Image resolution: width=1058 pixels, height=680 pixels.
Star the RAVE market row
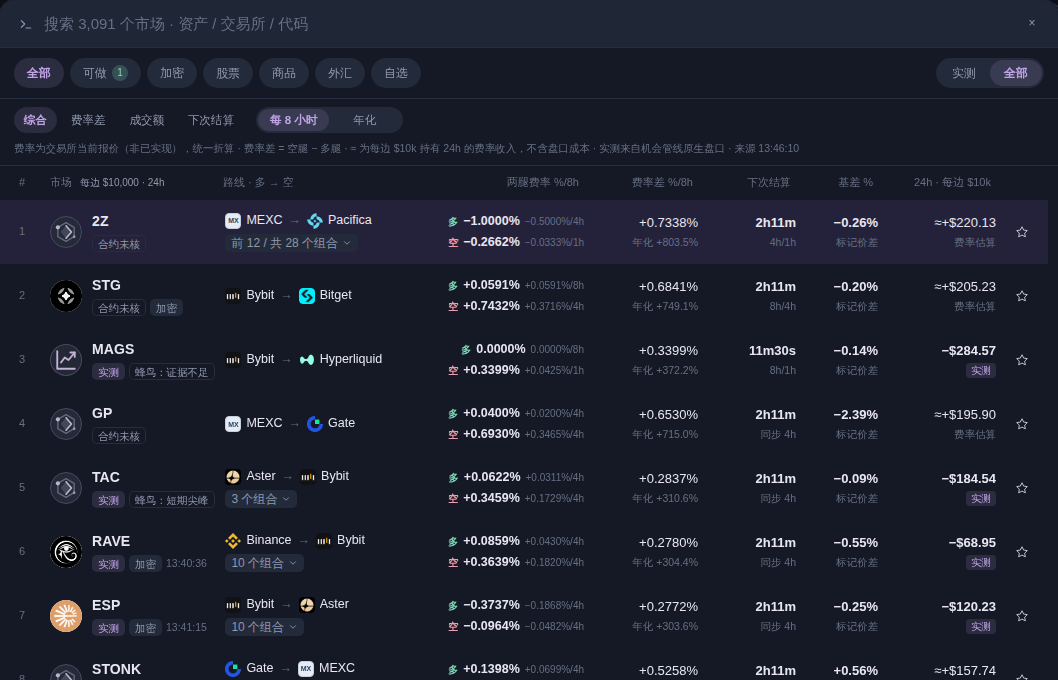point(1022,552)
